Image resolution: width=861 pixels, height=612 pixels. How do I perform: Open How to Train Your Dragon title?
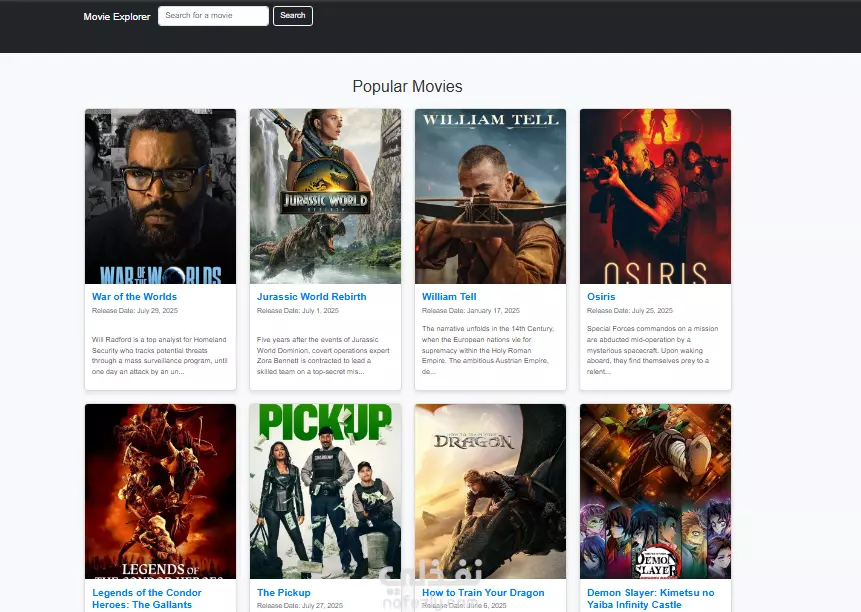[483, 593]
